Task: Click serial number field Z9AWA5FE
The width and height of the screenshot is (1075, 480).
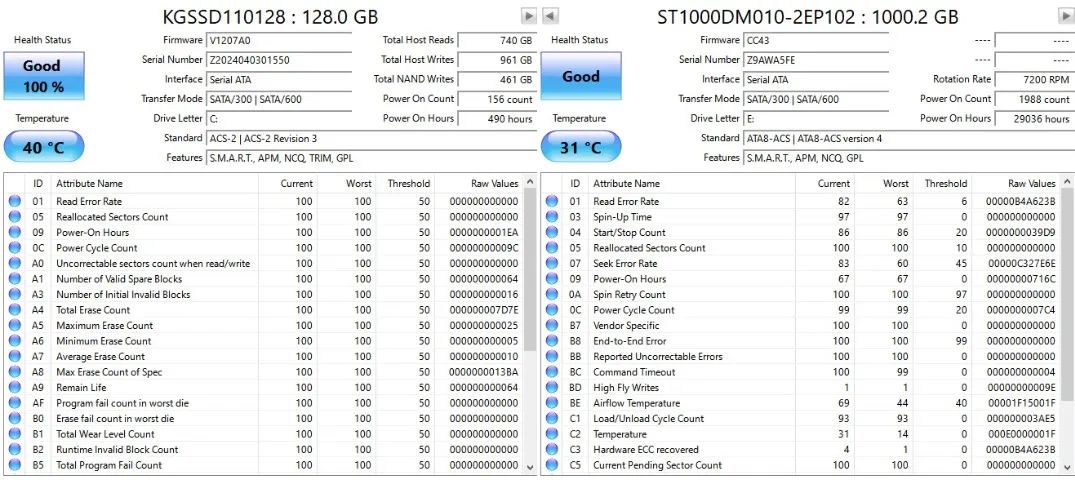Action: (816, 60)
